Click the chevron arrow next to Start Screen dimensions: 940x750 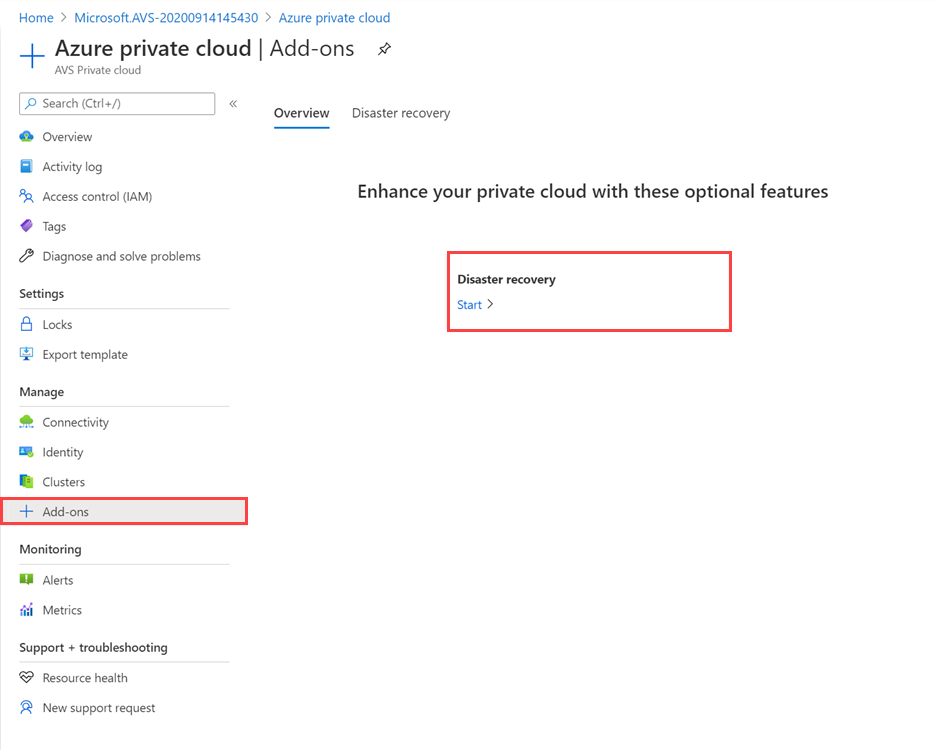pos(490,304)
